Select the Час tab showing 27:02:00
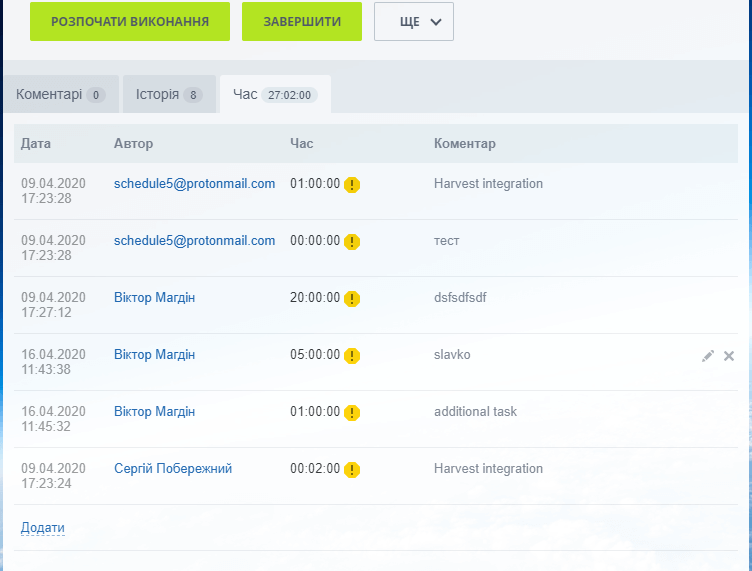This screenshot has height=571, width=752. (x=275, y=94)
